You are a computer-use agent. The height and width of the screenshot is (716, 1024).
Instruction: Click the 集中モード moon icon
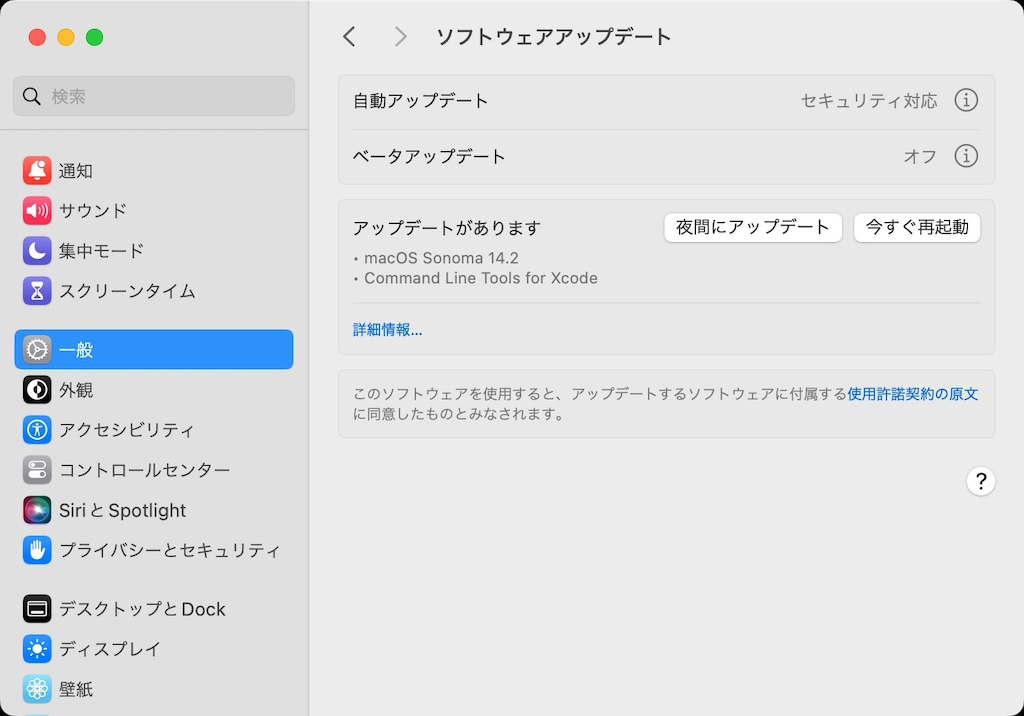37,251
